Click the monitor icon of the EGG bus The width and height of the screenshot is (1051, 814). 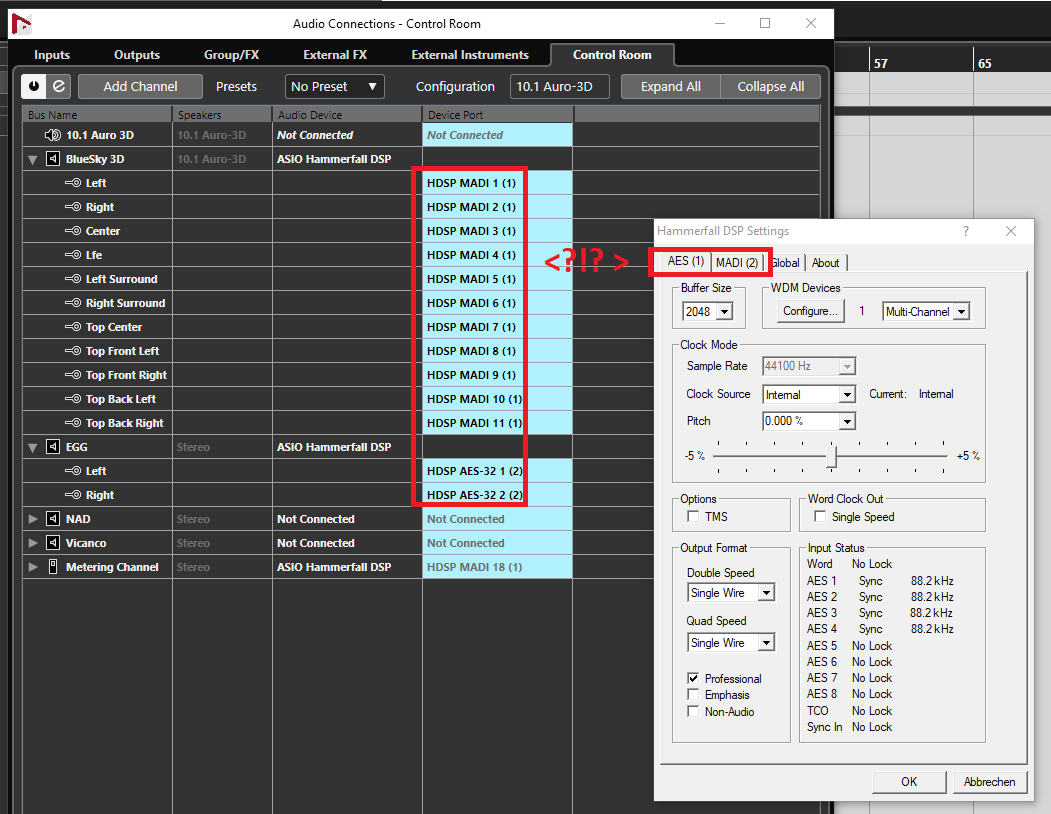coord(52,447)
